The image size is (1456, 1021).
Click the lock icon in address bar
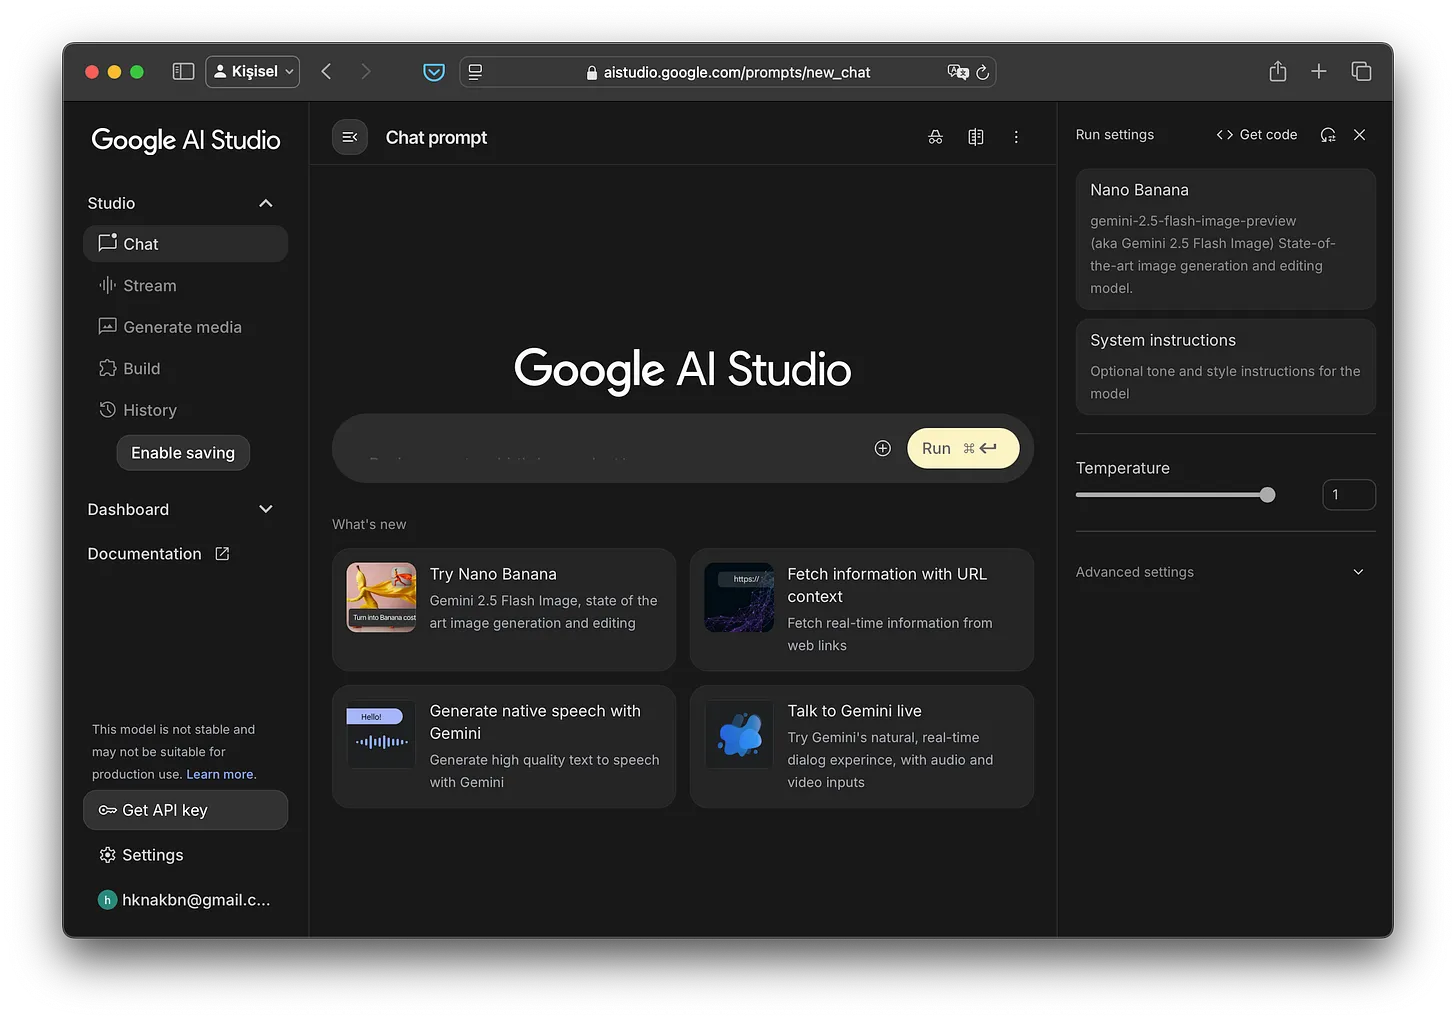(x=592, y=72)
